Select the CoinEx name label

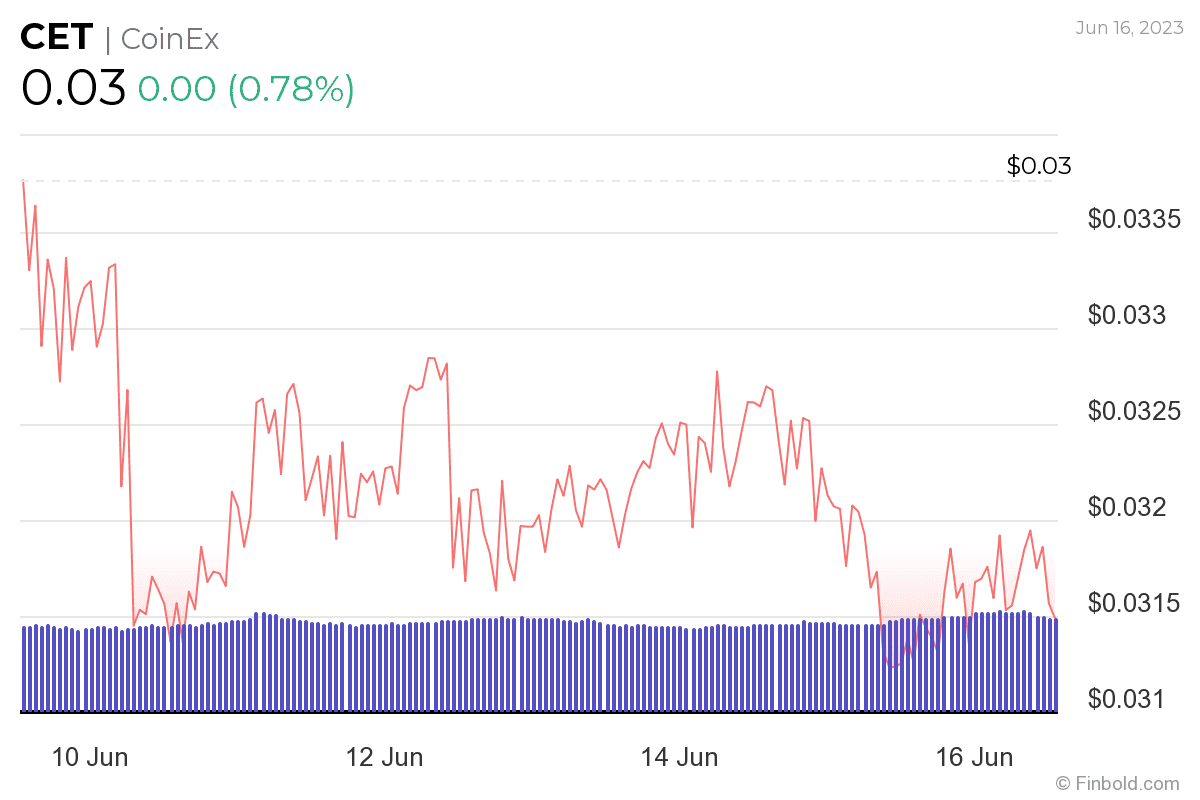pyautogui.click(x=169, y=39)
